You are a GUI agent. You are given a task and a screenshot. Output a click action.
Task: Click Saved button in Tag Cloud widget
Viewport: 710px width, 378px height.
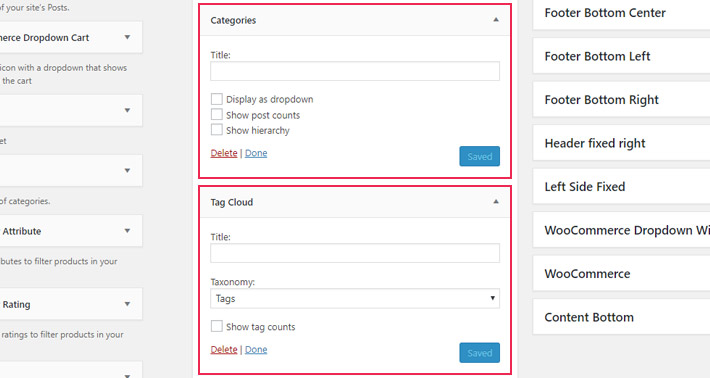(x=480, y=353)
